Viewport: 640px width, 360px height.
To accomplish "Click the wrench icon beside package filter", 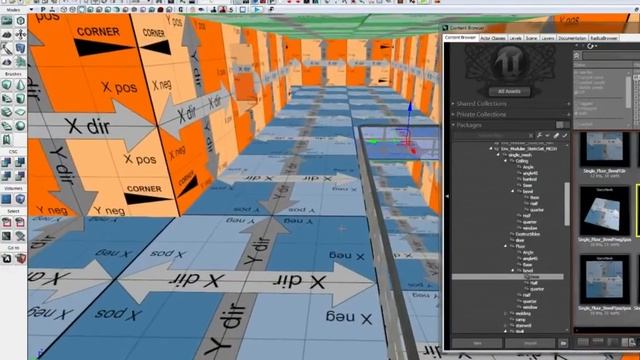I will tap(540, 135).
